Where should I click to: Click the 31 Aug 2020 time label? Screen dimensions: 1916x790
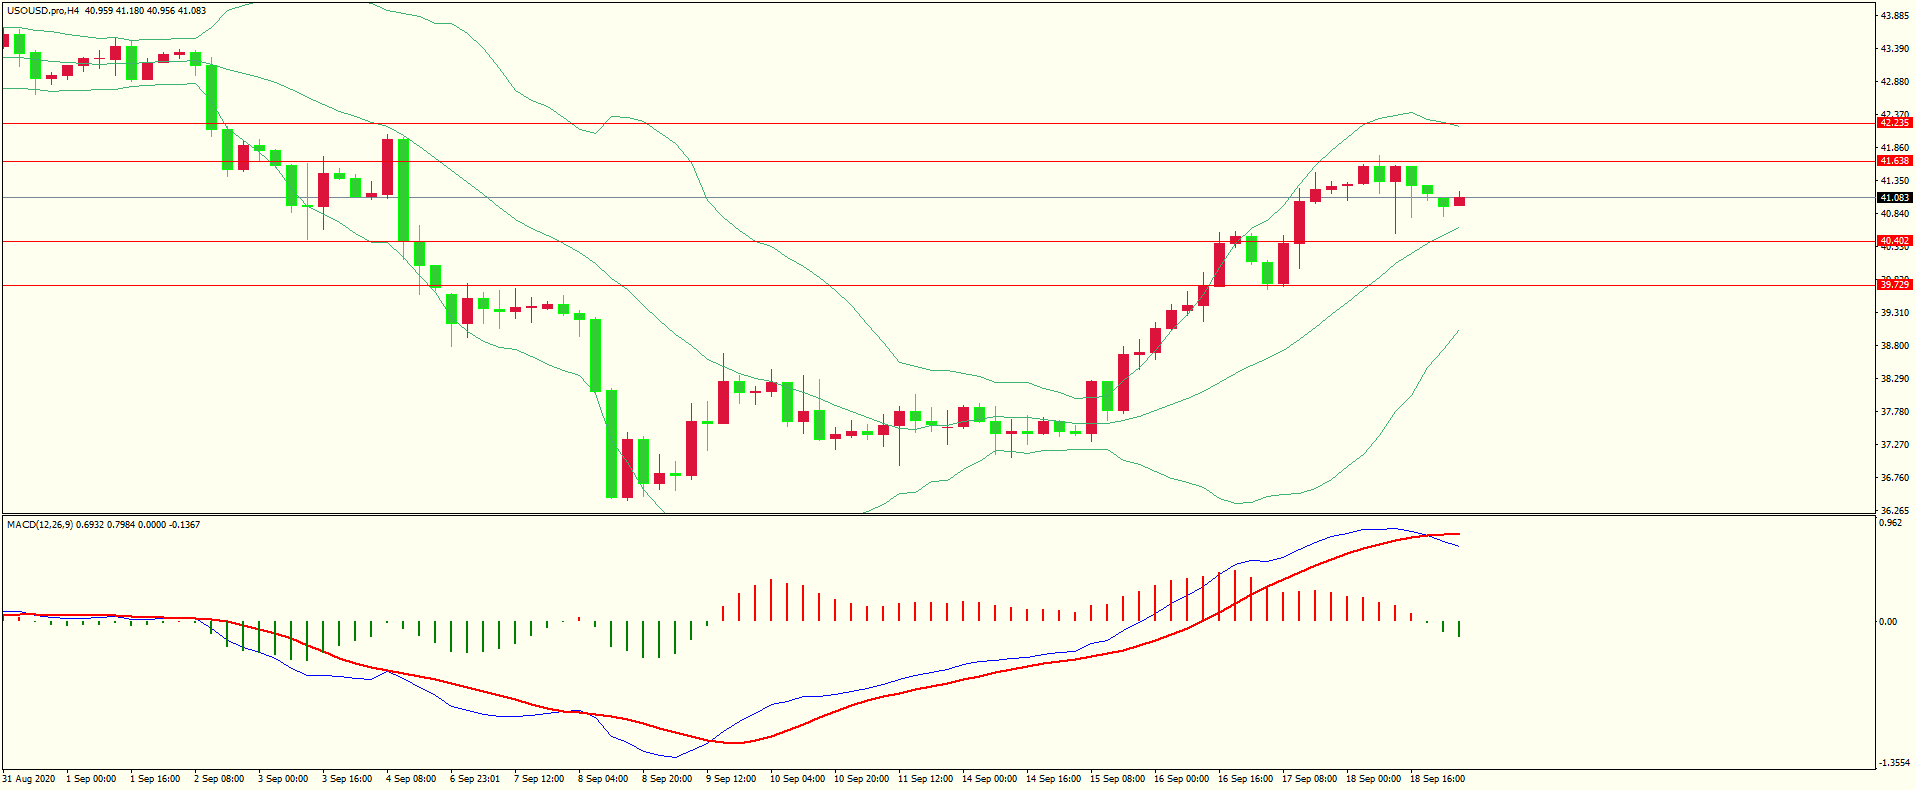[29, 779]
